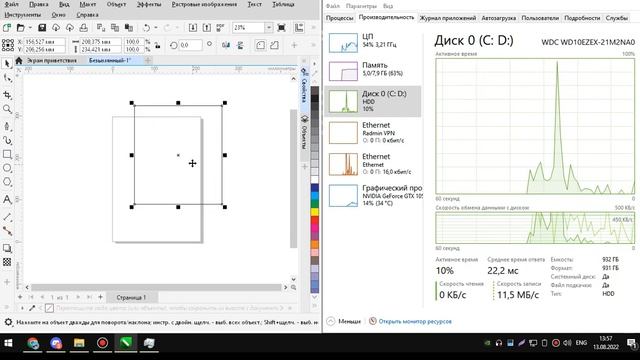
Task: Click the Страница 1 page tab
Action: (131, 297)
